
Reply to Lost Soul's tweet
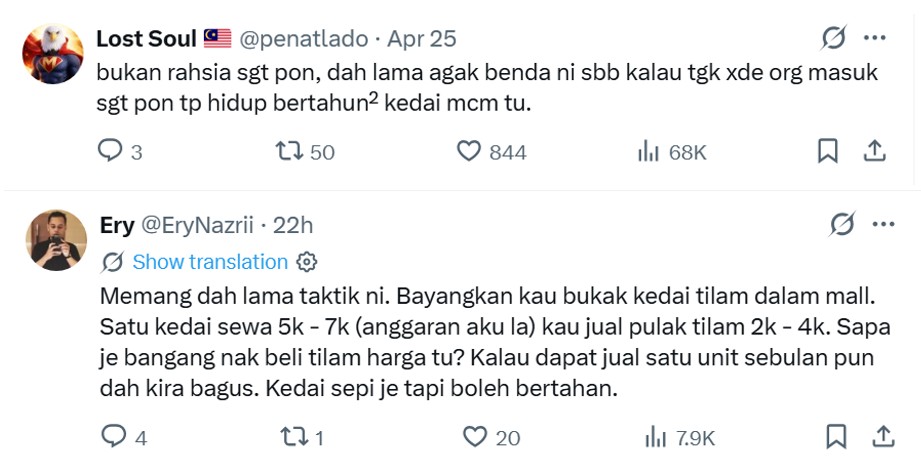(x=109, y=151)
